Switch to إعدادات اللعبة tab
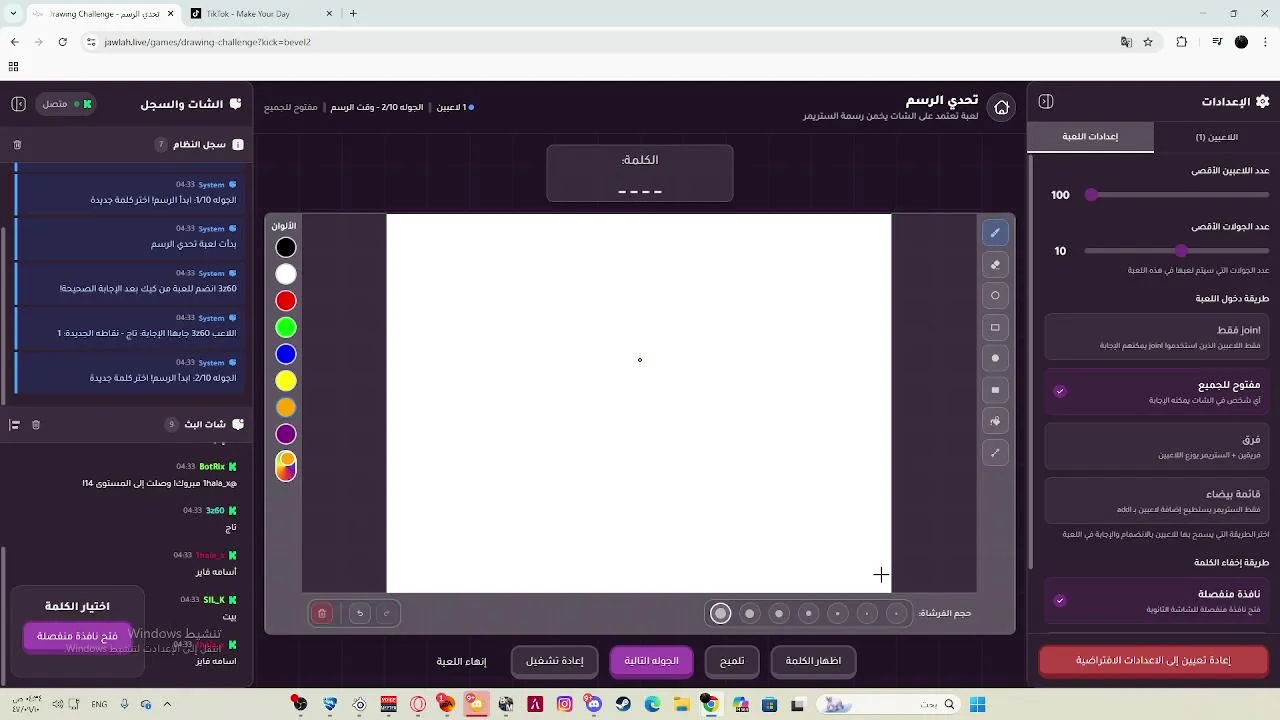Image resolution: width=1280 pixels, height=720 pixels. [x=1090, y=137]
